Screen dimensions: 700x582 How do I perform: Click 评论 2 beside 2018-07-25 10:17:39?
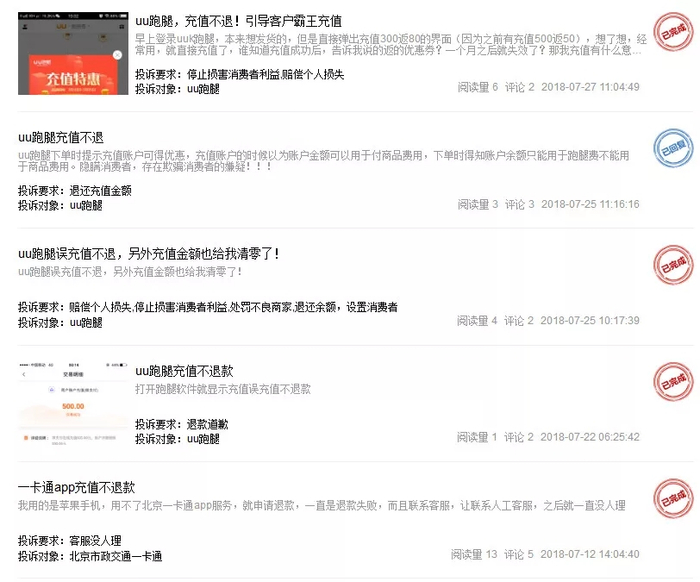pos(519,320)
